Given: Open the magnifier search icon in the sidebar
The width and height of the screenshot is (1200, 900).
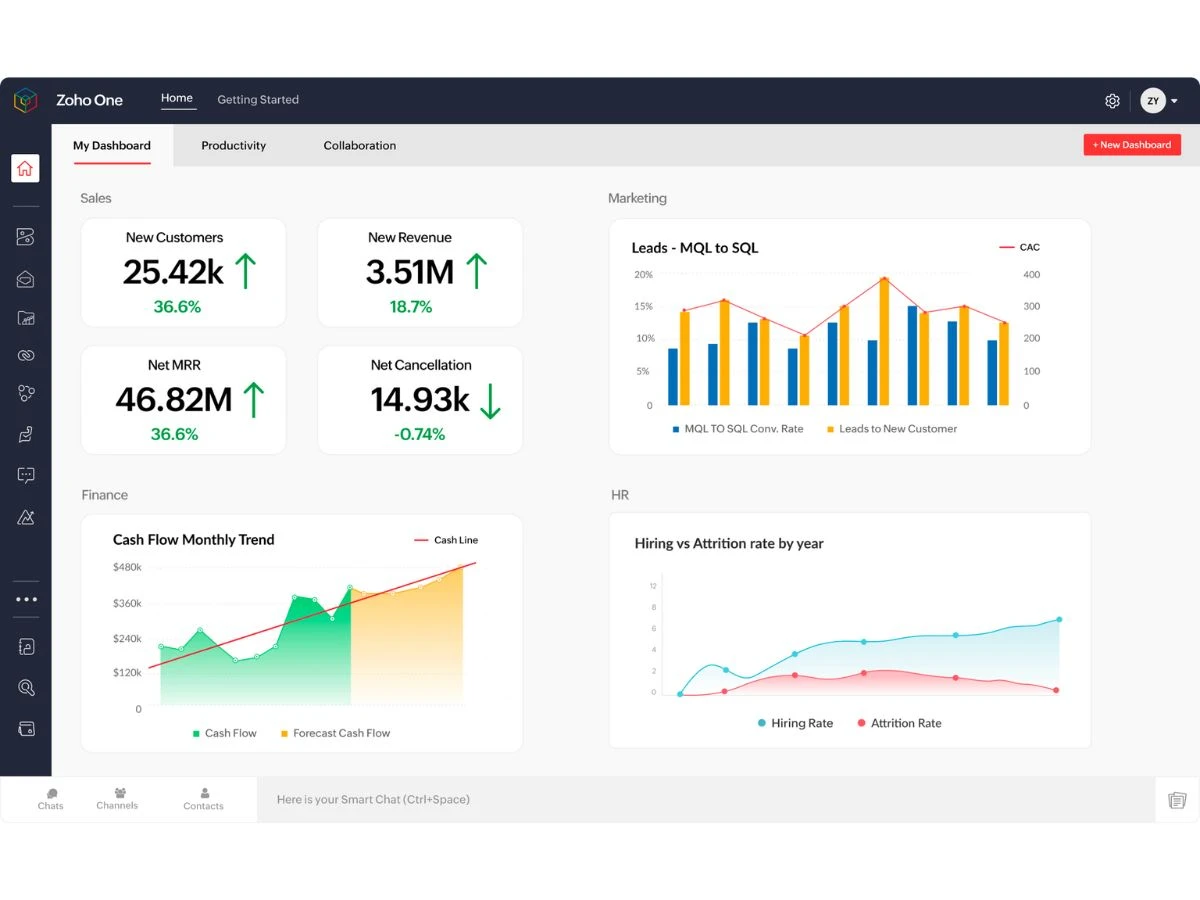Looking at the screenshot, I should pyautogui.click(x=26, y=688).
